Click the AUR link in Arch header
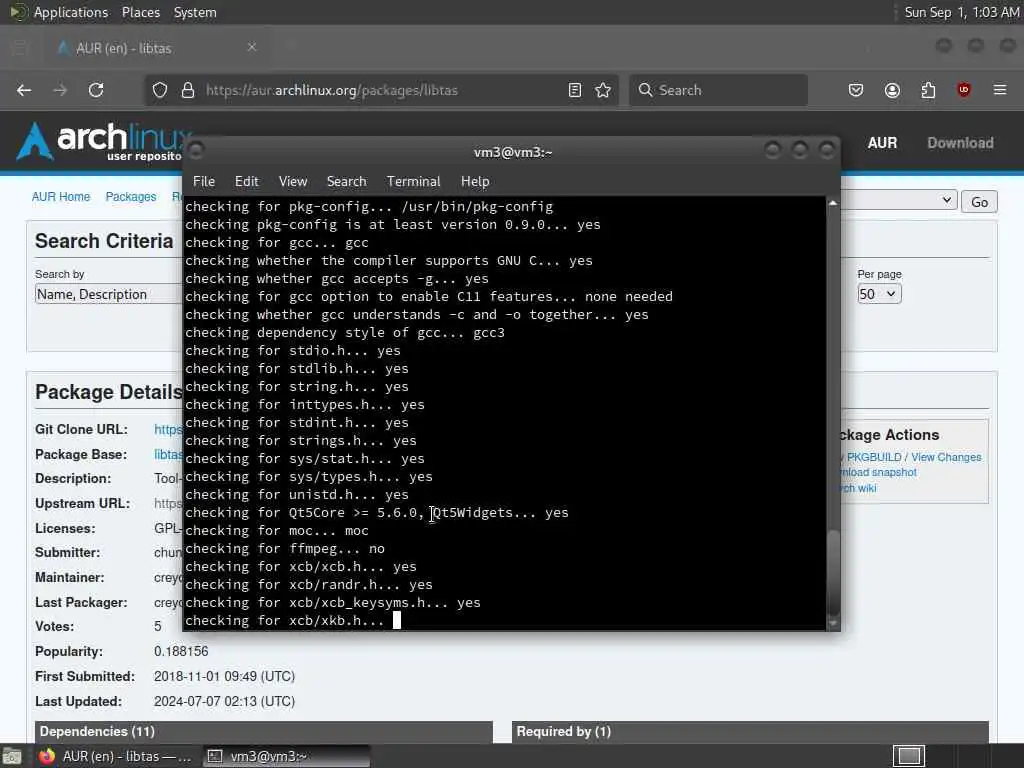Screen dimensions: 1024x768 882,143
